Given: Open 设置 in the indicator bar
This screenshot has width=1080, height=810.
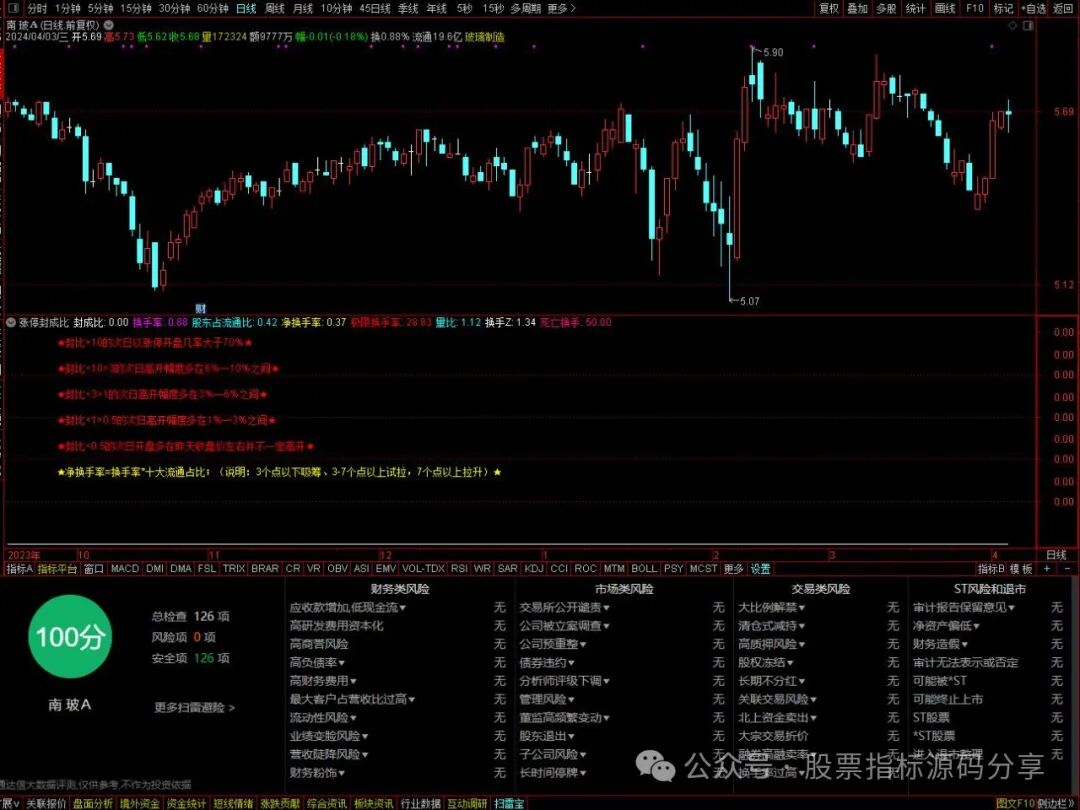Looking at the screenshot, I should [x=760, y=569].
